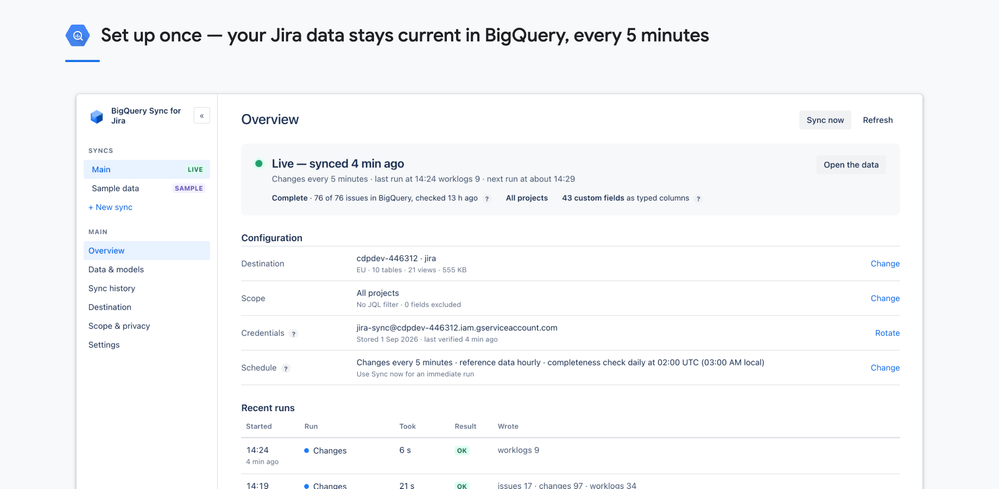Click 'cdpdev-446312 · jira' destination text
The width and height of the screenshot is (999, 489).
pos(396,259)
